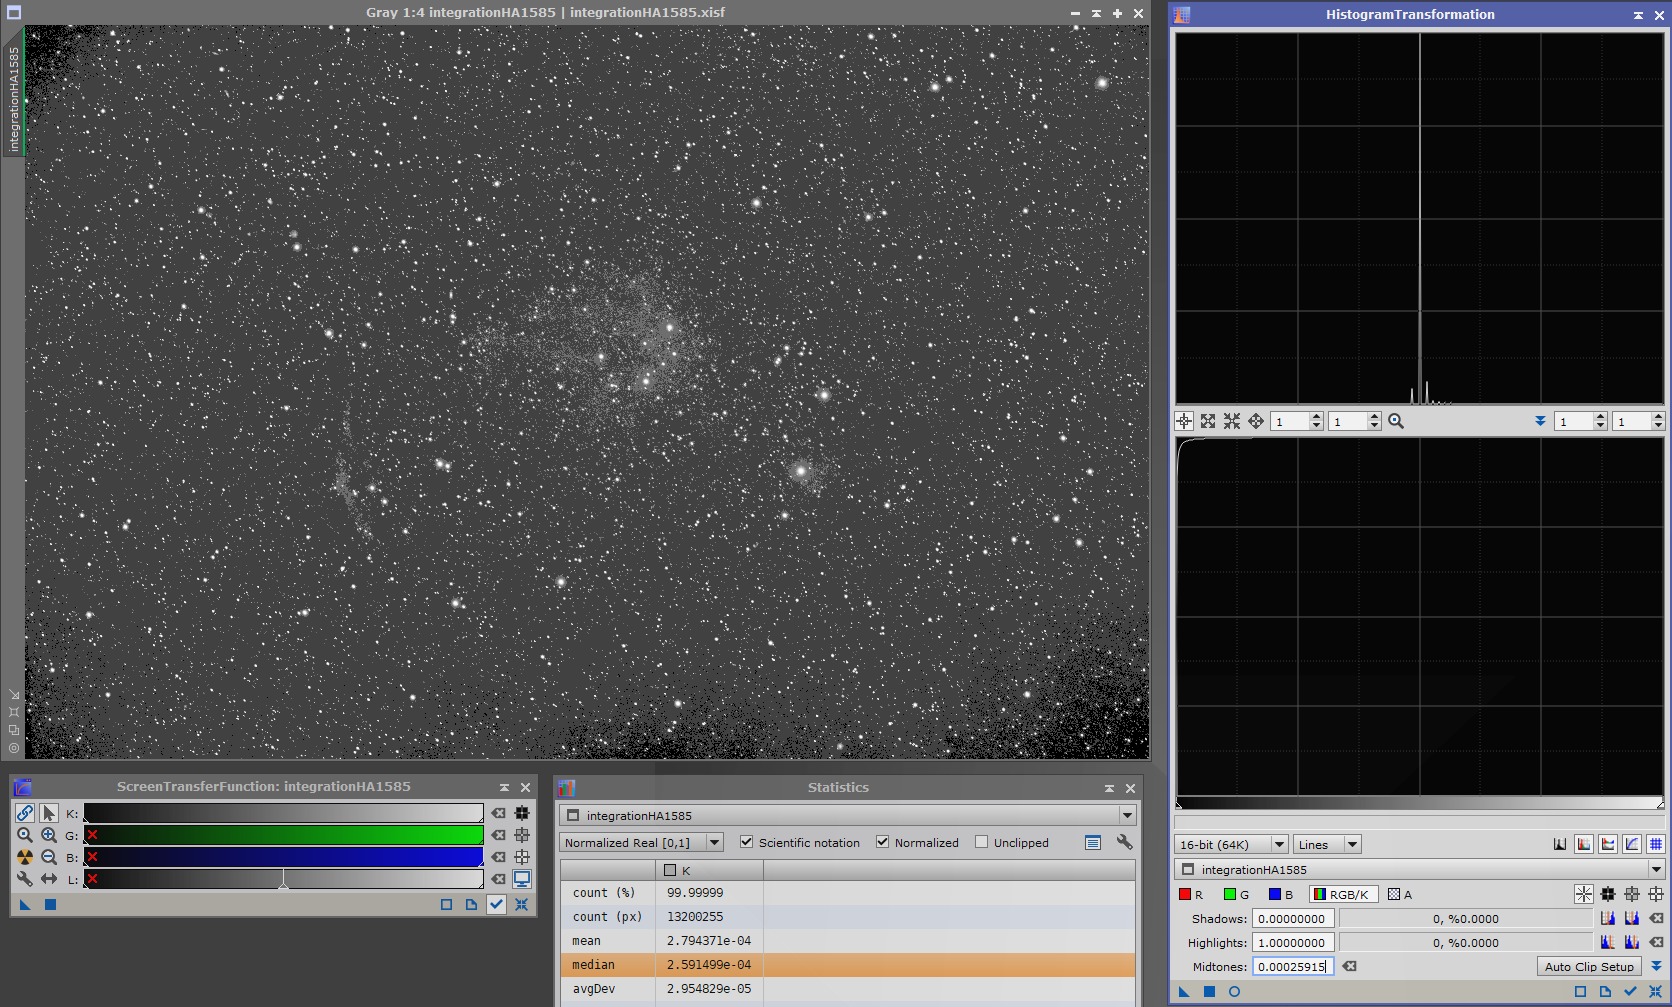The image size is (1672, 1007).
Task: Collapse the output histogram with blue double-arrow
Action: (x=1540, y=421)
